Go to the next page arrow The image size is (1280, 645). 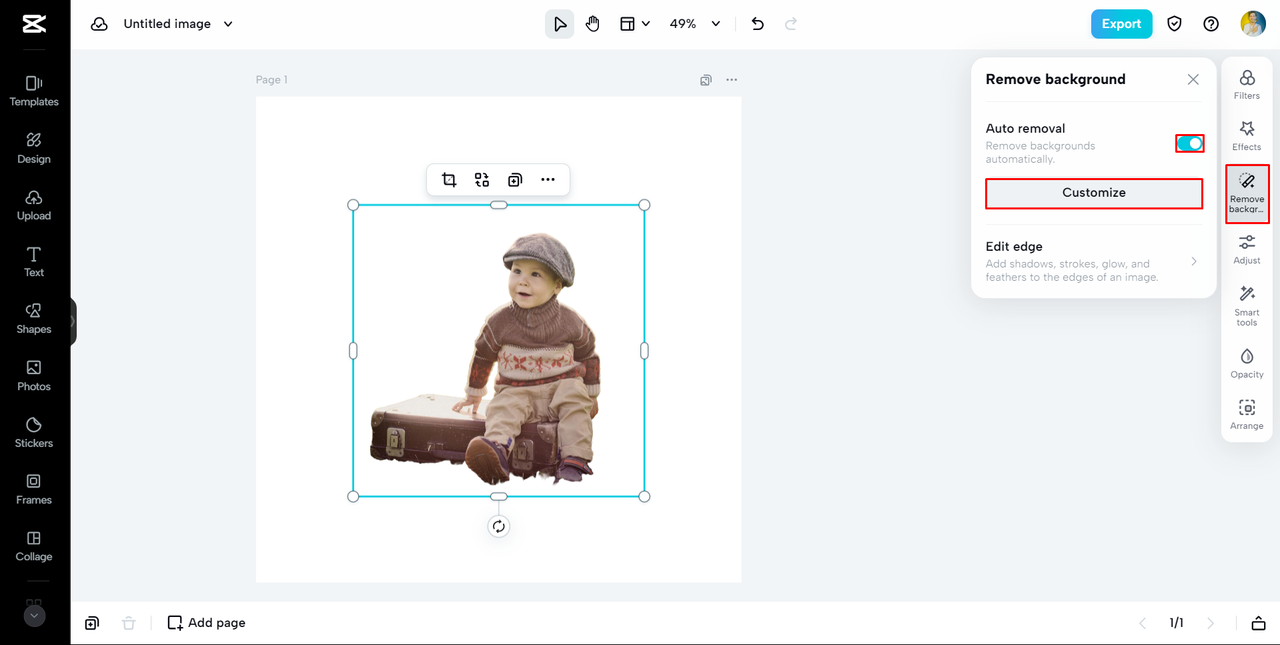(x=1211, y=623)
